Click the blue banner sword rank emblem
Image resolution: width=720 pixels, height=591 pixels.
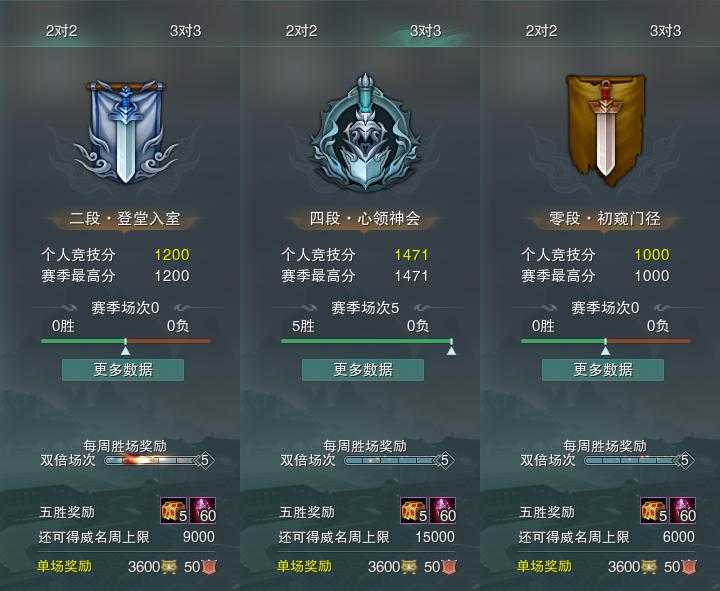124,133
